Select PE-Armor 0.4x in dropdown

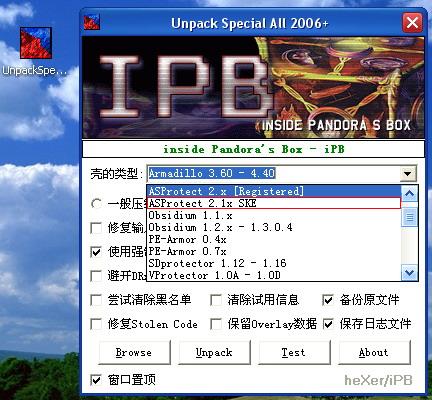pos(274,239)
